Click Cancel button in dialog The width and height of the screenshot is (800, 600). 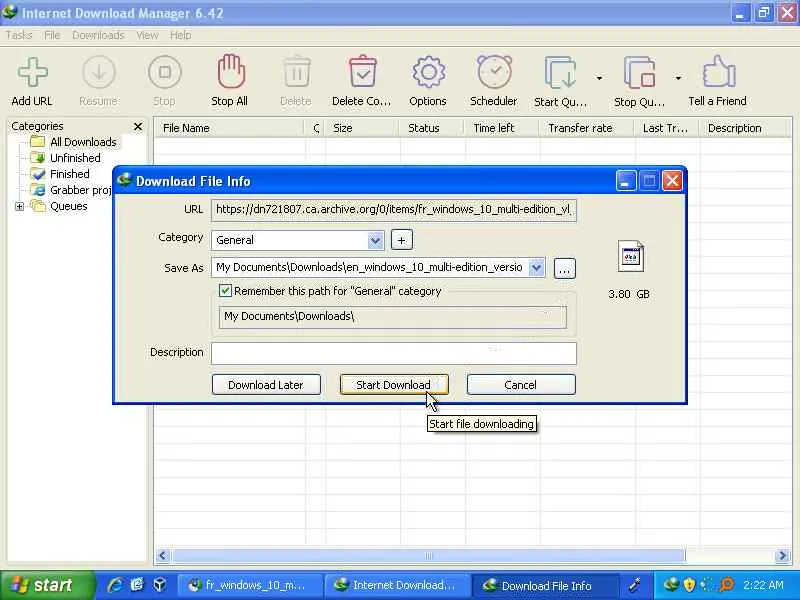521,385
